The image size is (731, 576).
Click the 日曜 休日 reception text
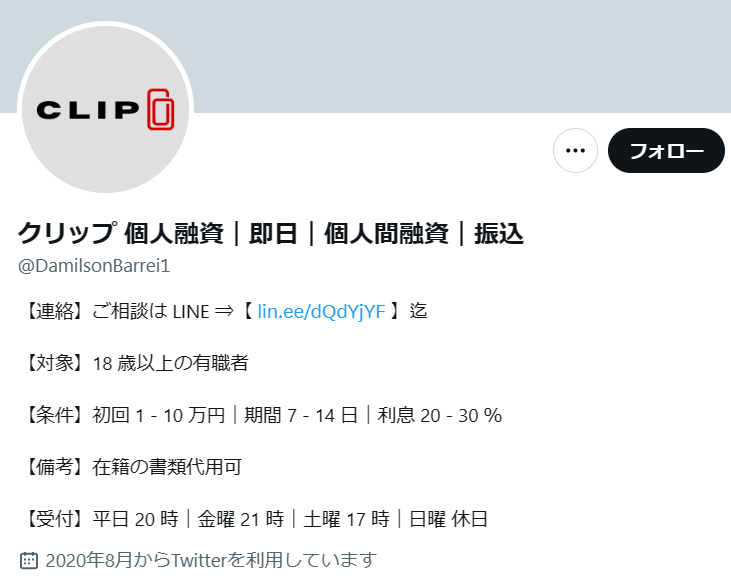(448, 519)
